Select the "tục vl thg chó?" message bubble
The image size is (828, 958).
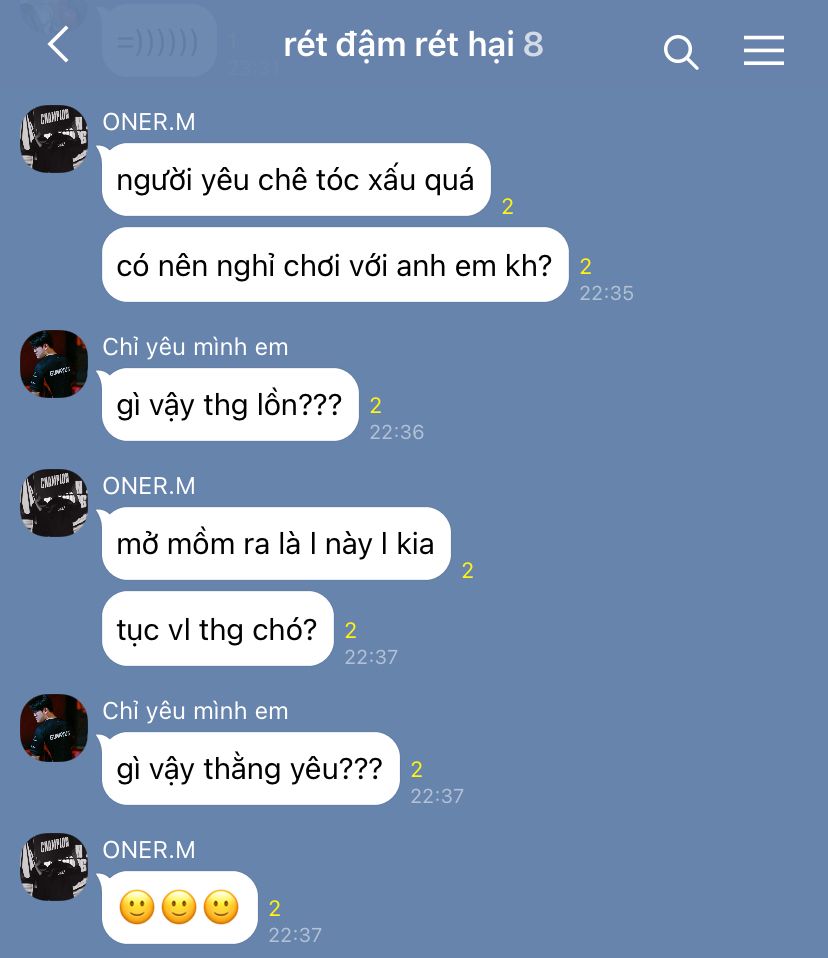click(218, 629)
